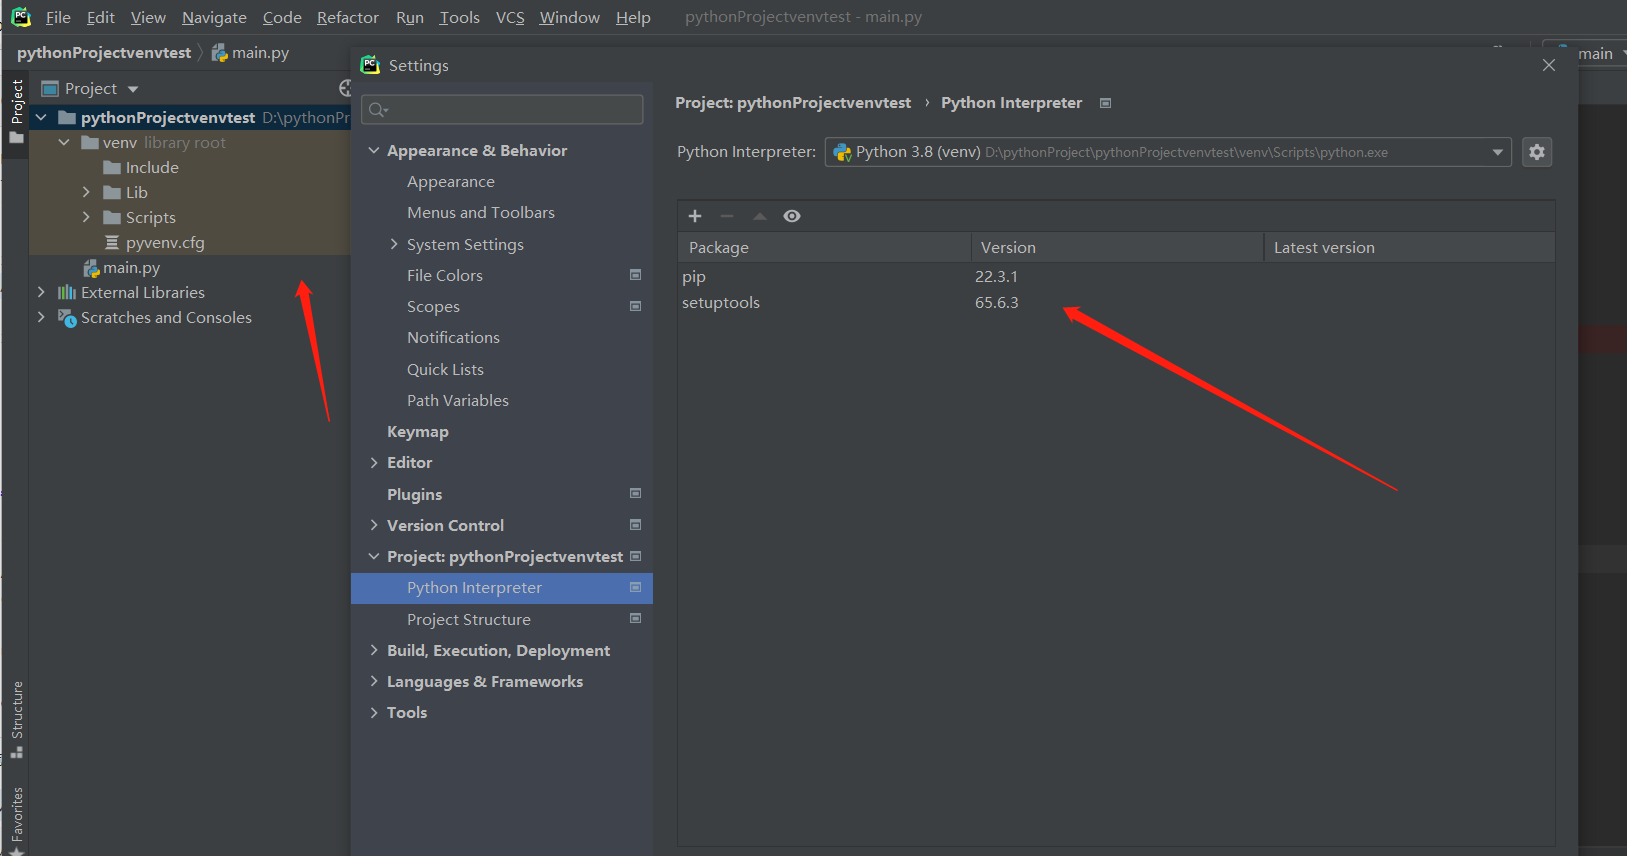
Task: Click the project-level icon on Project Structure row
Action: point(635,619)
